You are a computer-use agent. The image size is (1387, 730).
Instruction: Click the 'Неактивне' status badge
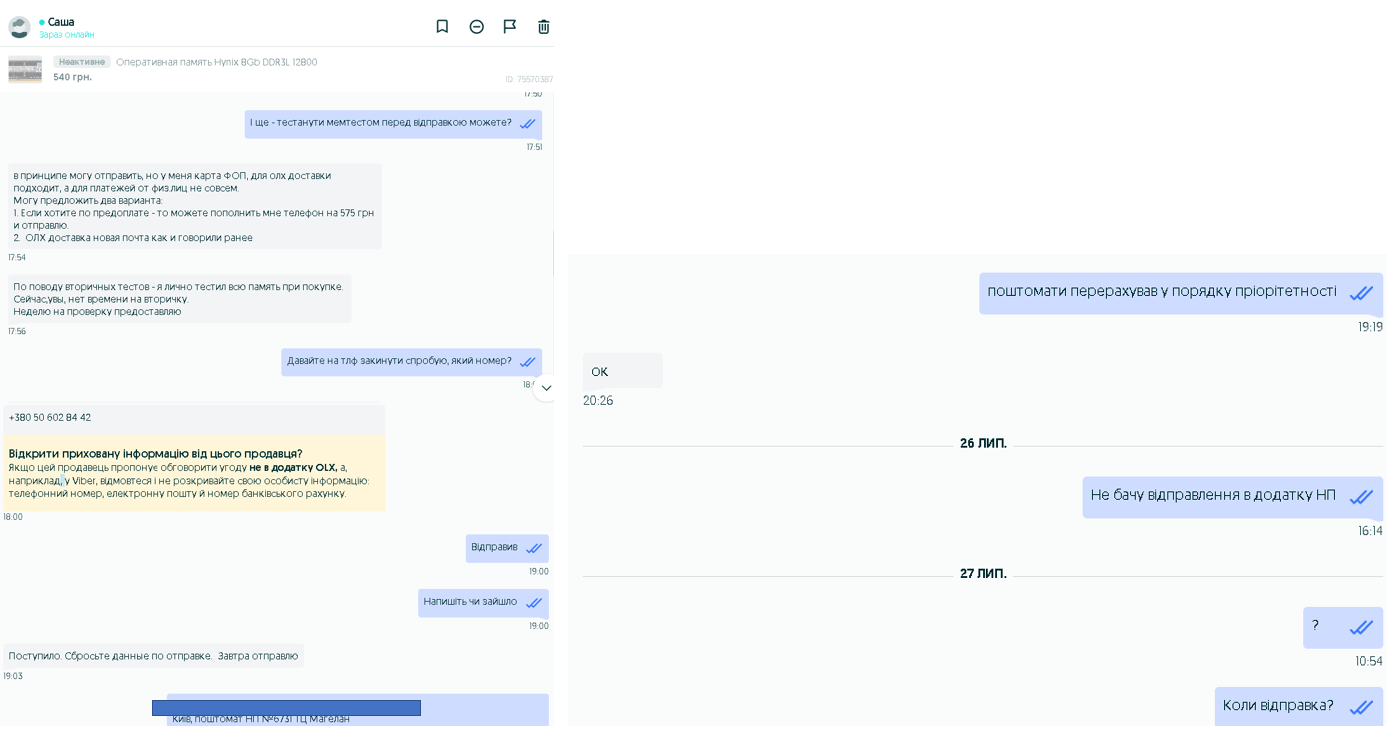click(x=82, y=62)
